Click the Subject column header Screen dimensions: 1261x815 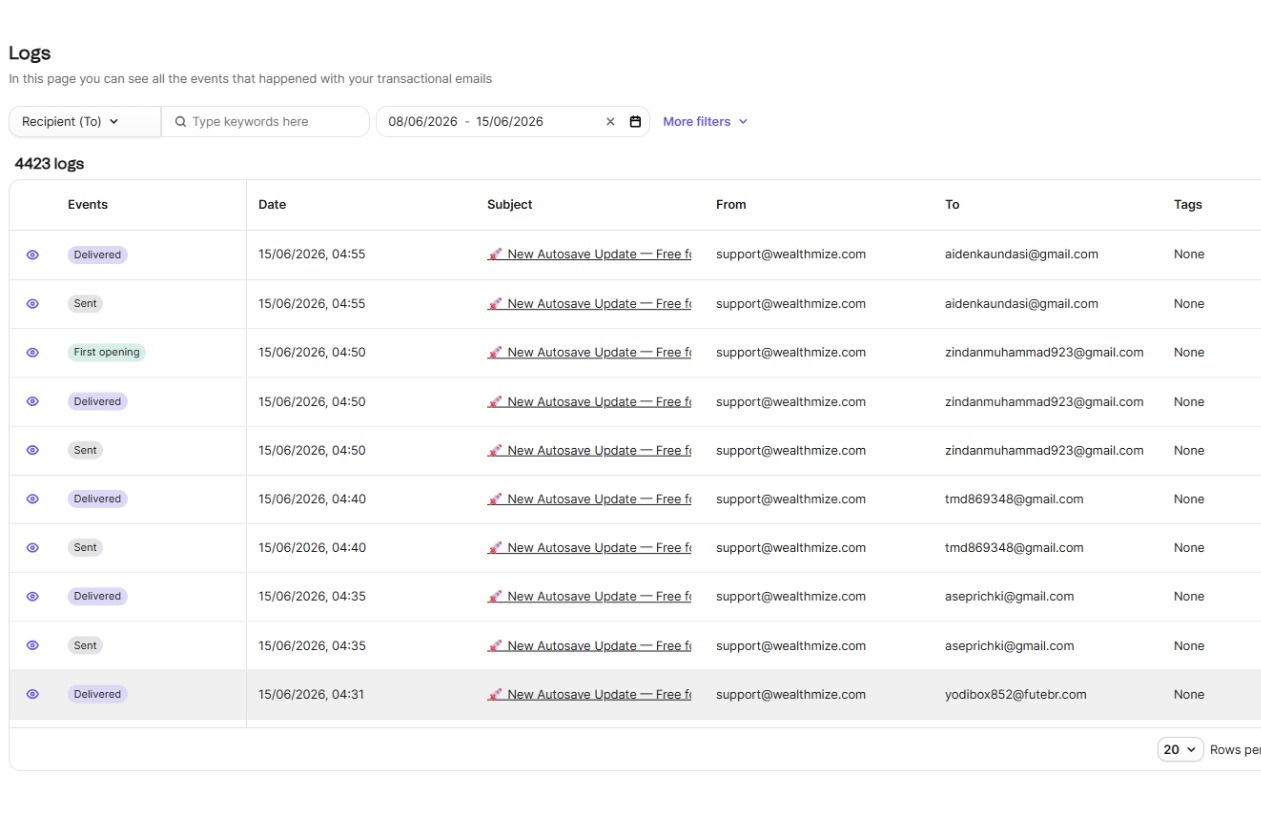(x=510, y=205)
